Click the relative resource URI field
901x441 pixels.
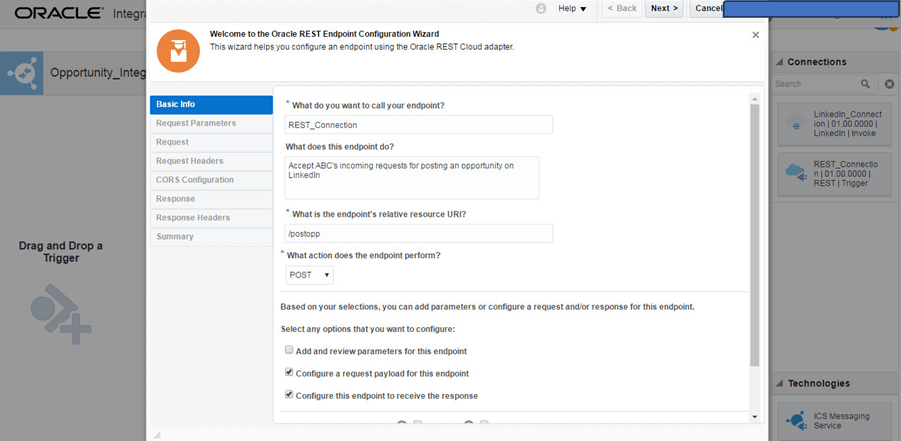click(419, 233)
